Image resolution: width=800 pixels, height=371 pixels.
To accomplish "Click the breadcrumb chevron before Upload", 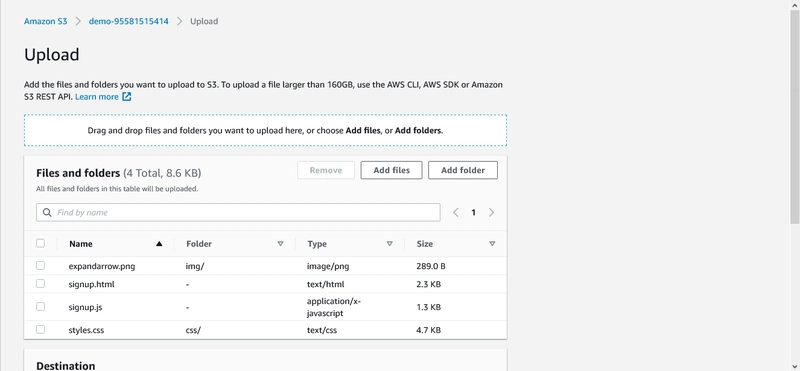I will pyautogui.click(x=180, y=21).
